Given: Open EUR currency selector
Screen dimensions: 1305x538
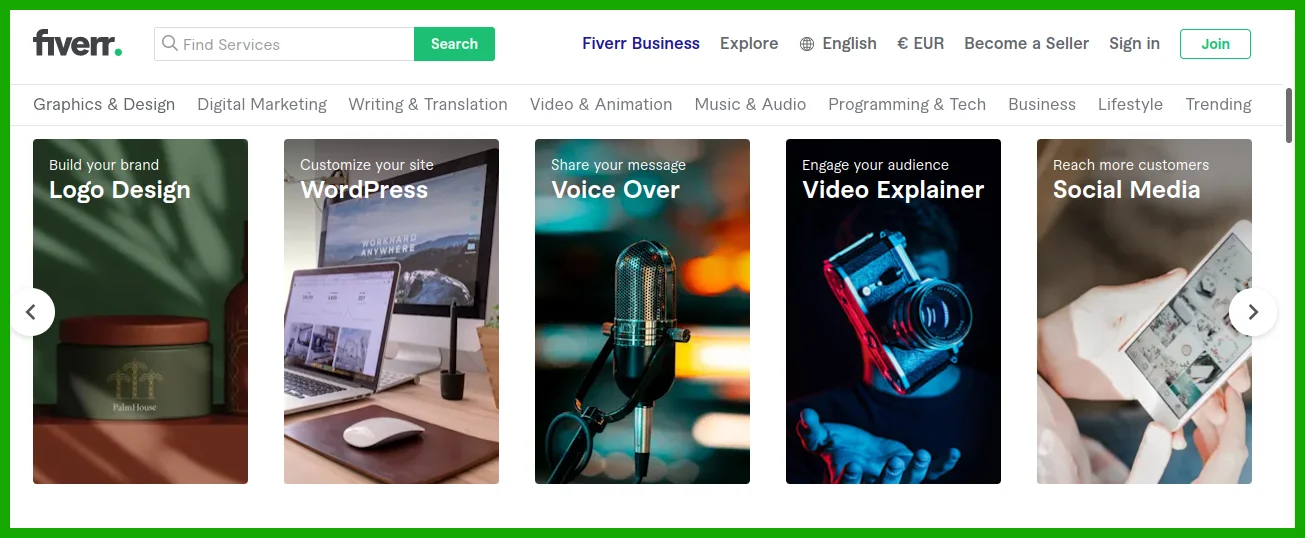Looking at the screenshot, I should (920, 44).
